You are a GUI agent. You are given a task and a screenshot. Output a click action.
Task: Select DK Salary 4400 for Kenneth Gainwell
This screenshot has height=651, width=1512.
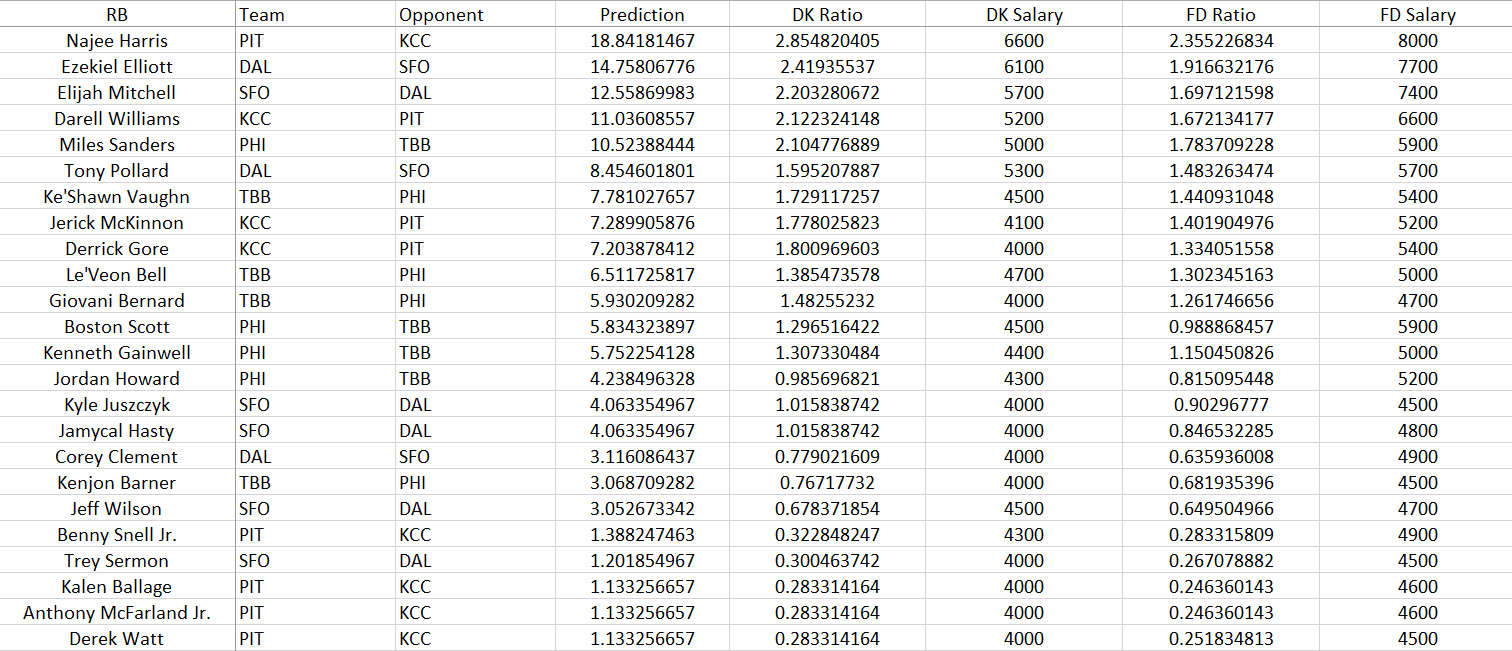coord(1023,353)
